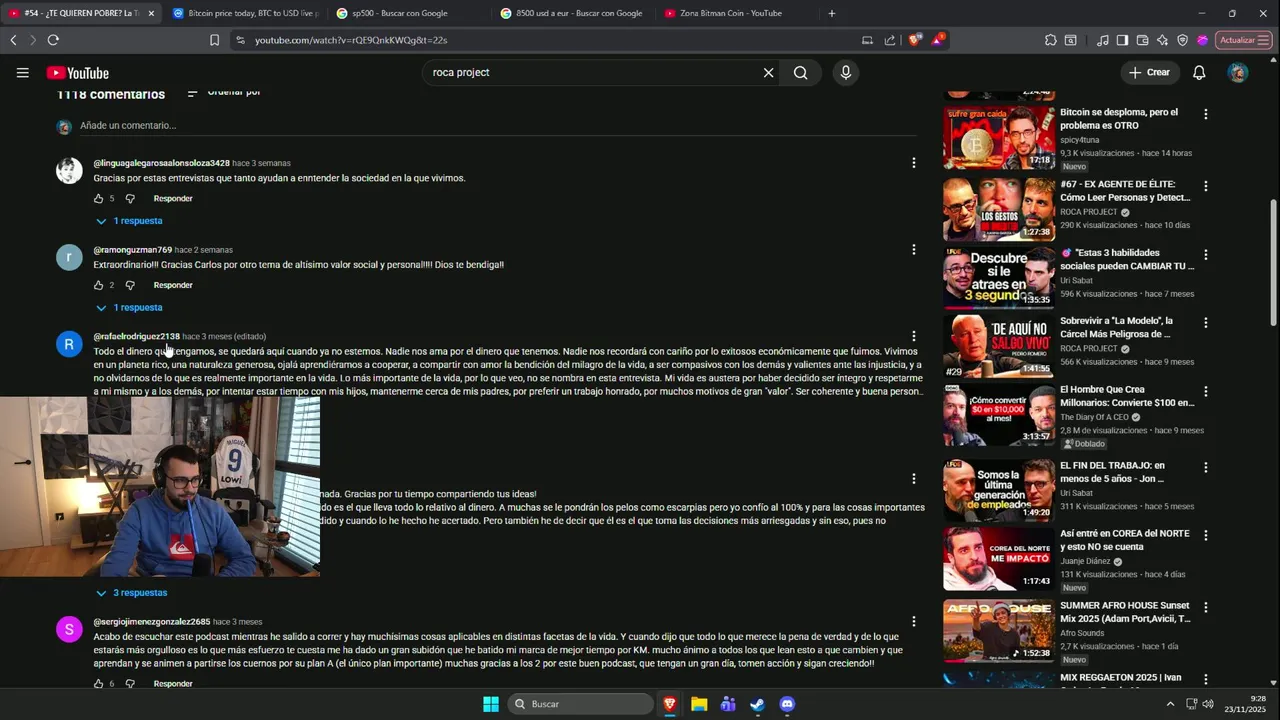The height and width of the screenshot is (720, 1280).
Task: Dislike ramonguzman769's comment
Action: 130,285
